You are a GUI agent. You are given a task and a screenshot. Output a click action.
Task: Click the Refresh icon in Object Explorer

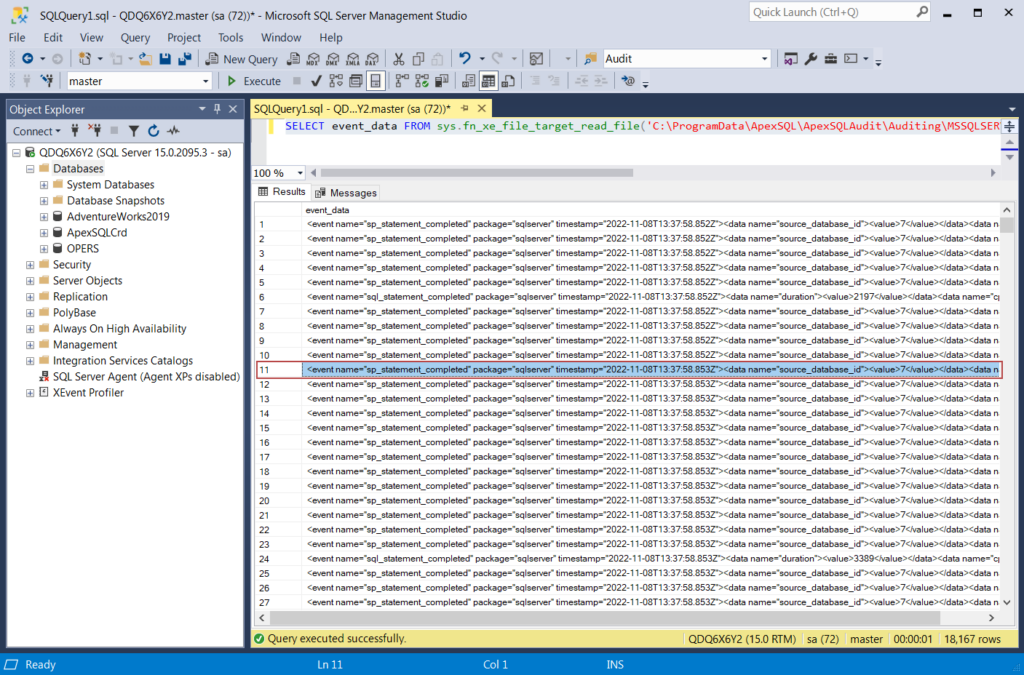click(154, 130)
